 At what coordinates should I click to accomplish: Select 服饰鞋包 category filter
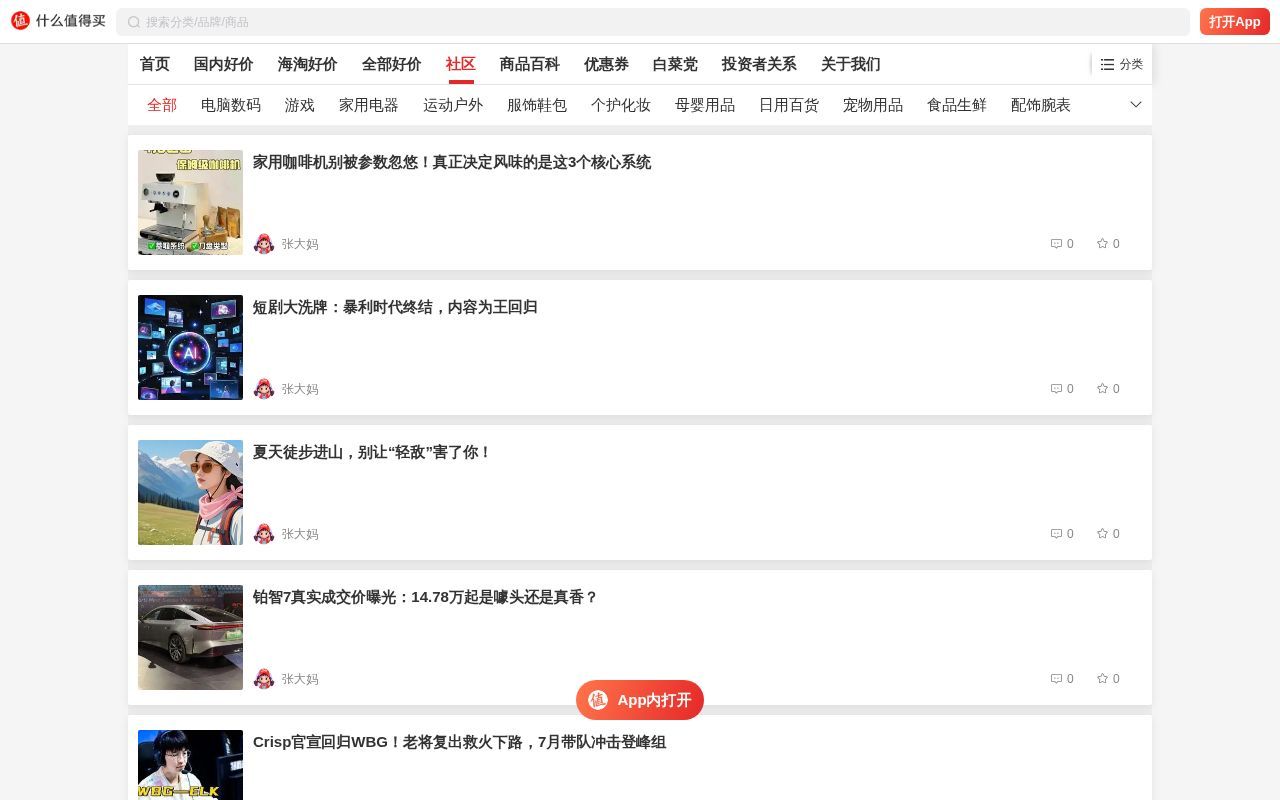point(537,105)
